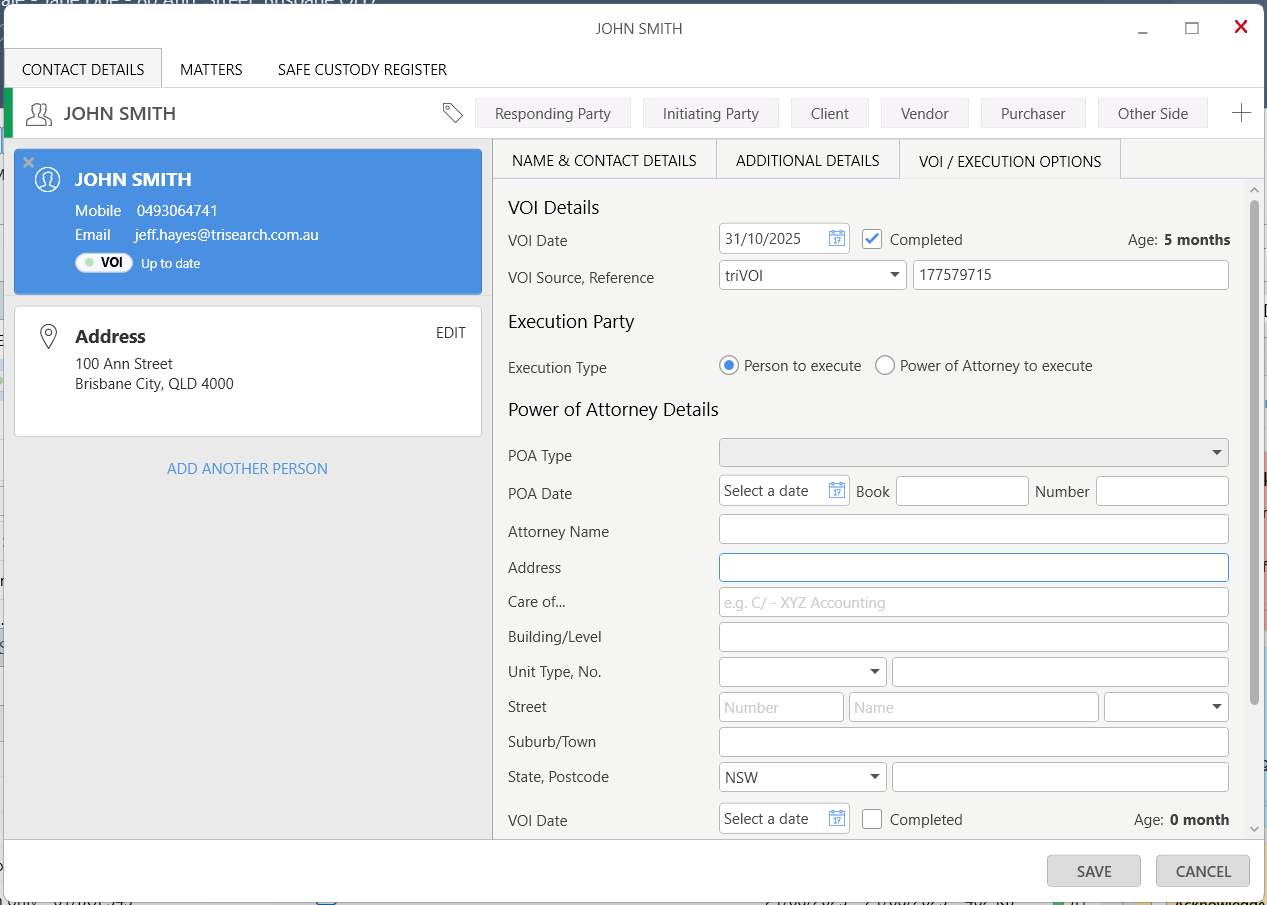Screen dimensions: 1267x905
Task: Click the person icon on John Smith card
Action: pyautogui.click(x=47, y=180)
